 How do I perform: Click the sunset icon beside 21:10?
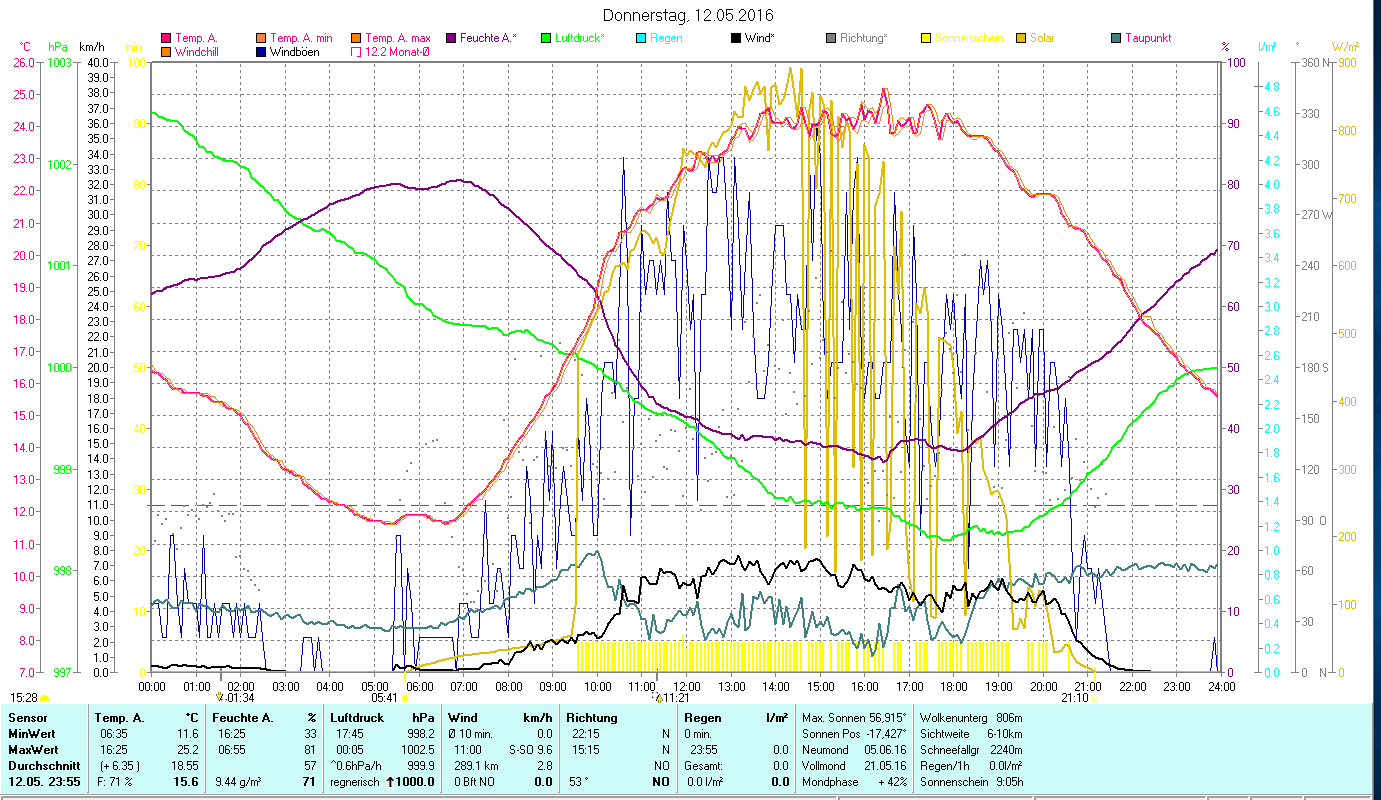1094,698
